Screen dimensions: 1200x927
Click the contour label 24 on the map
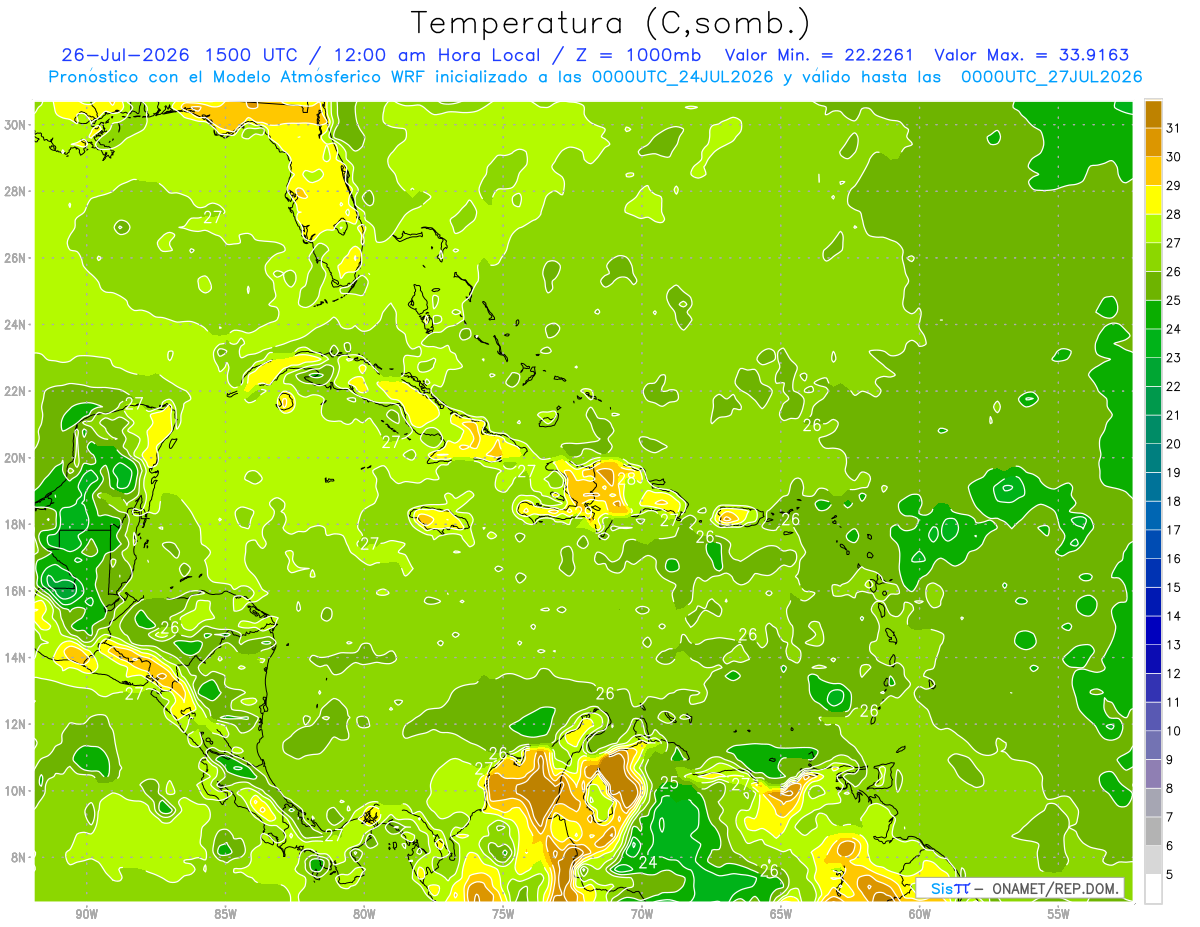click(x=648, y=862)
